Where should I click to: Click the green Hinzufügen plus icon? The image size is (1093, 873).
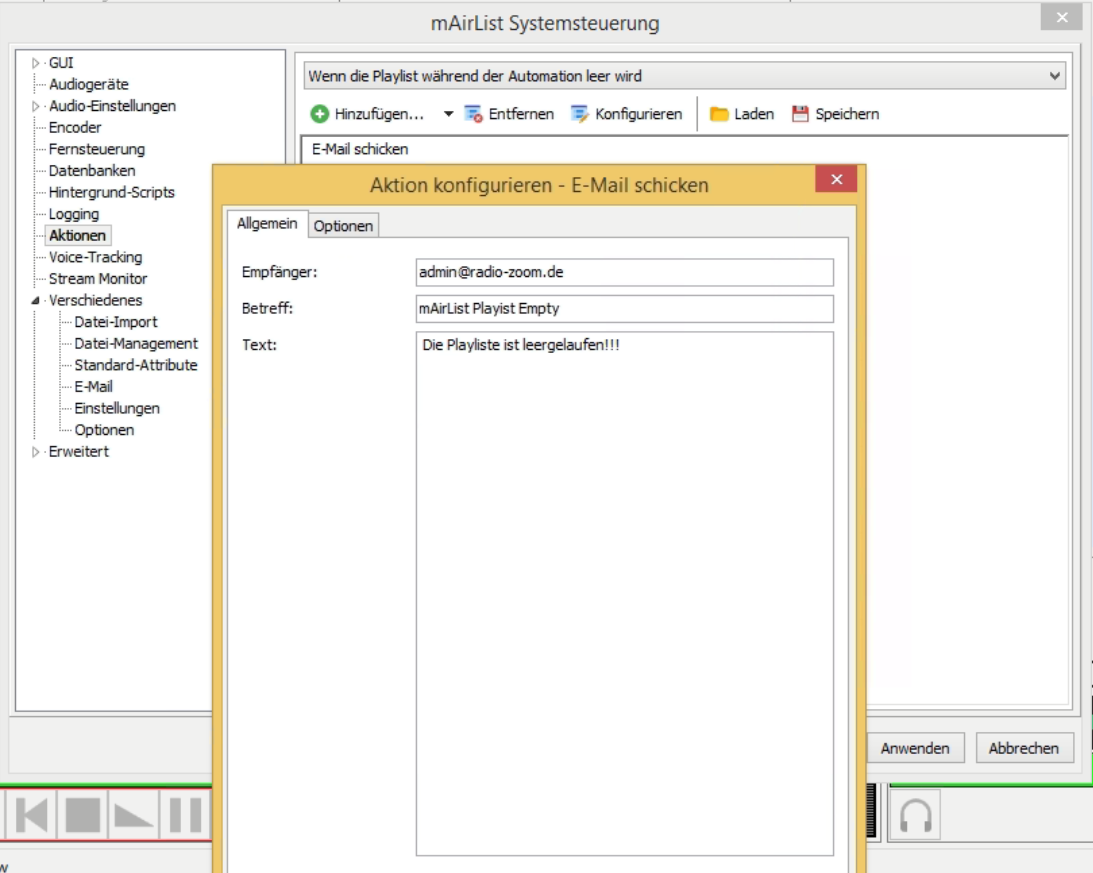pos(320,114)
